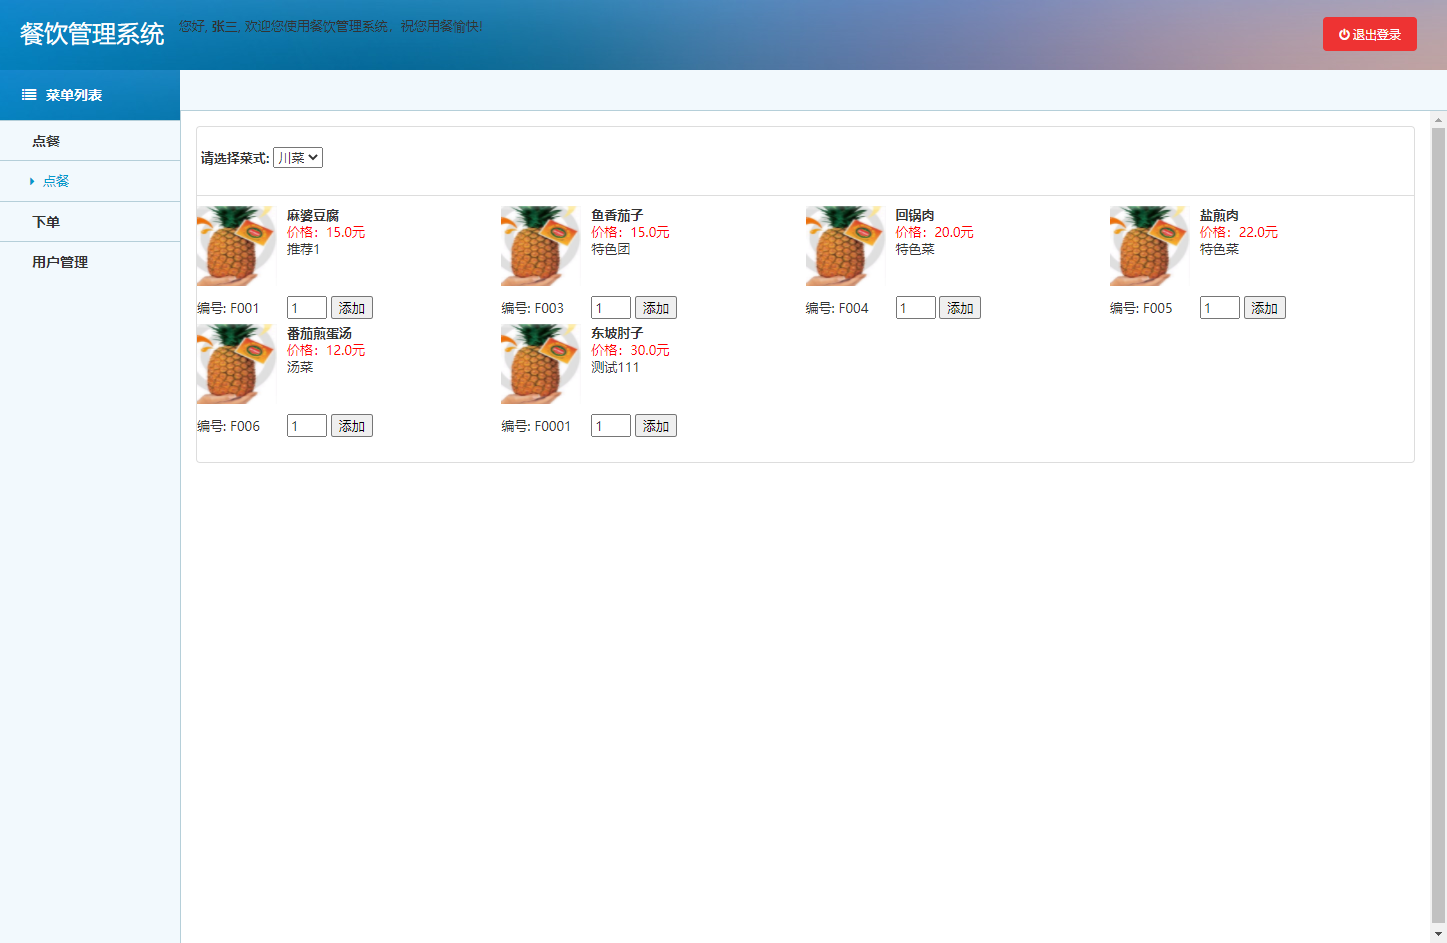Image resolution: width=1447 pixels, height=943 pixels.
Task: Click the 编号 F003 label
Action: tap(532, 308)
